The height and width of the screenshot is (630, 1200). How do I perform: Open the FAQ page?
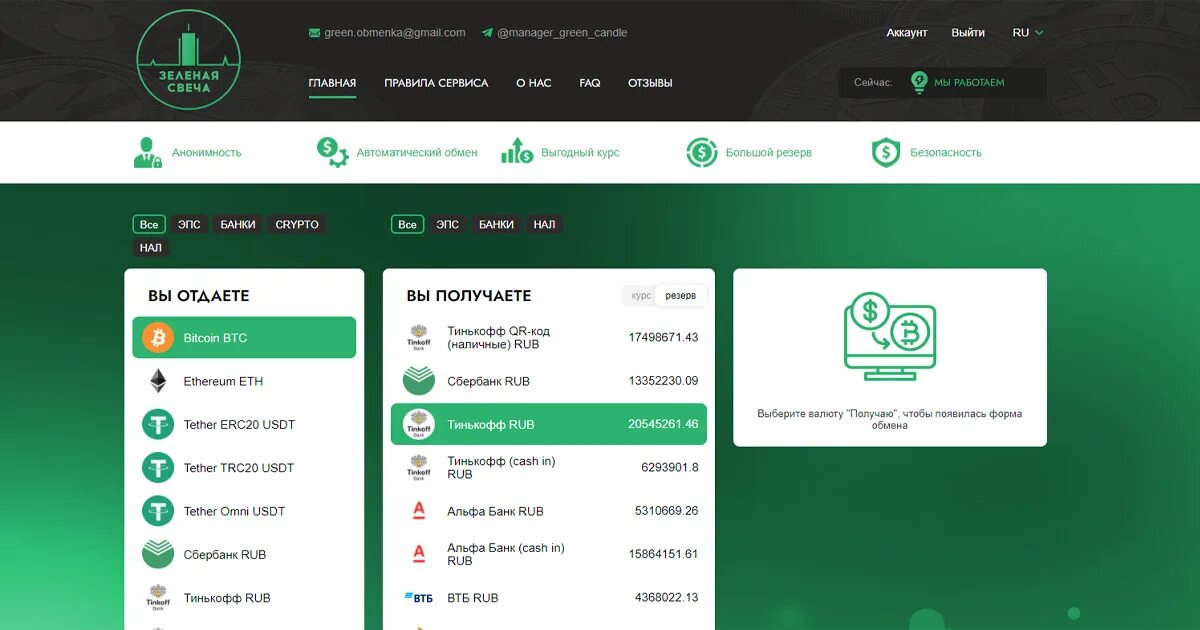(x=590, y=83)
